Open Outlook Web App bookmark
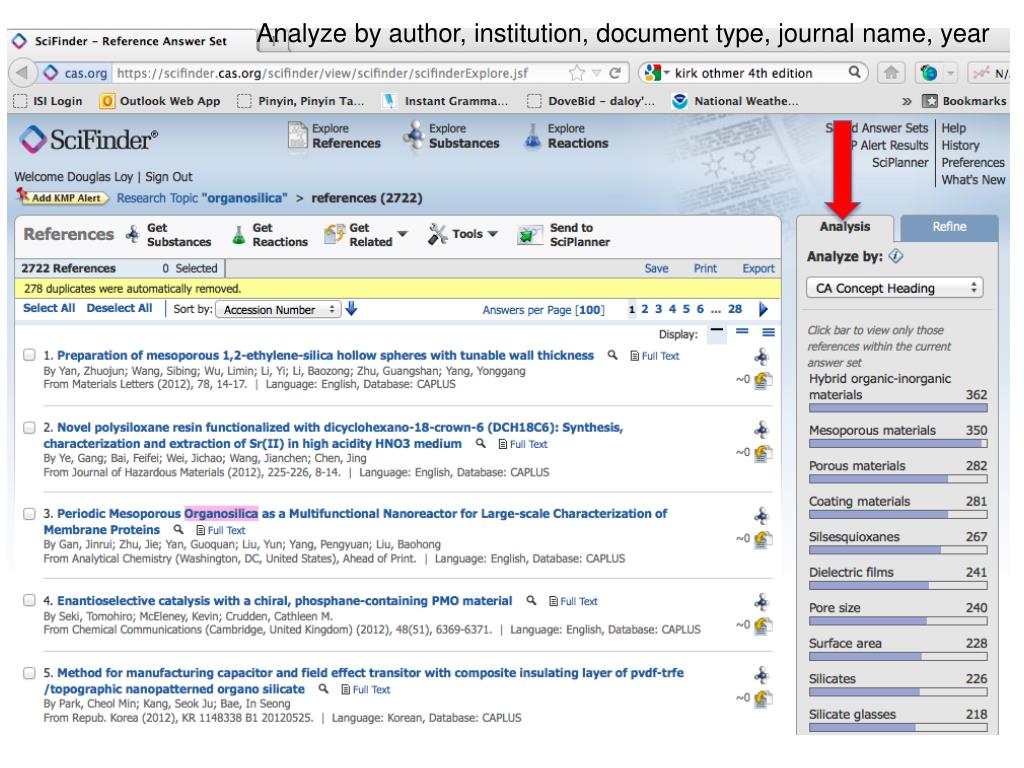Screen dimensions: 1024x768 point(161,101)
